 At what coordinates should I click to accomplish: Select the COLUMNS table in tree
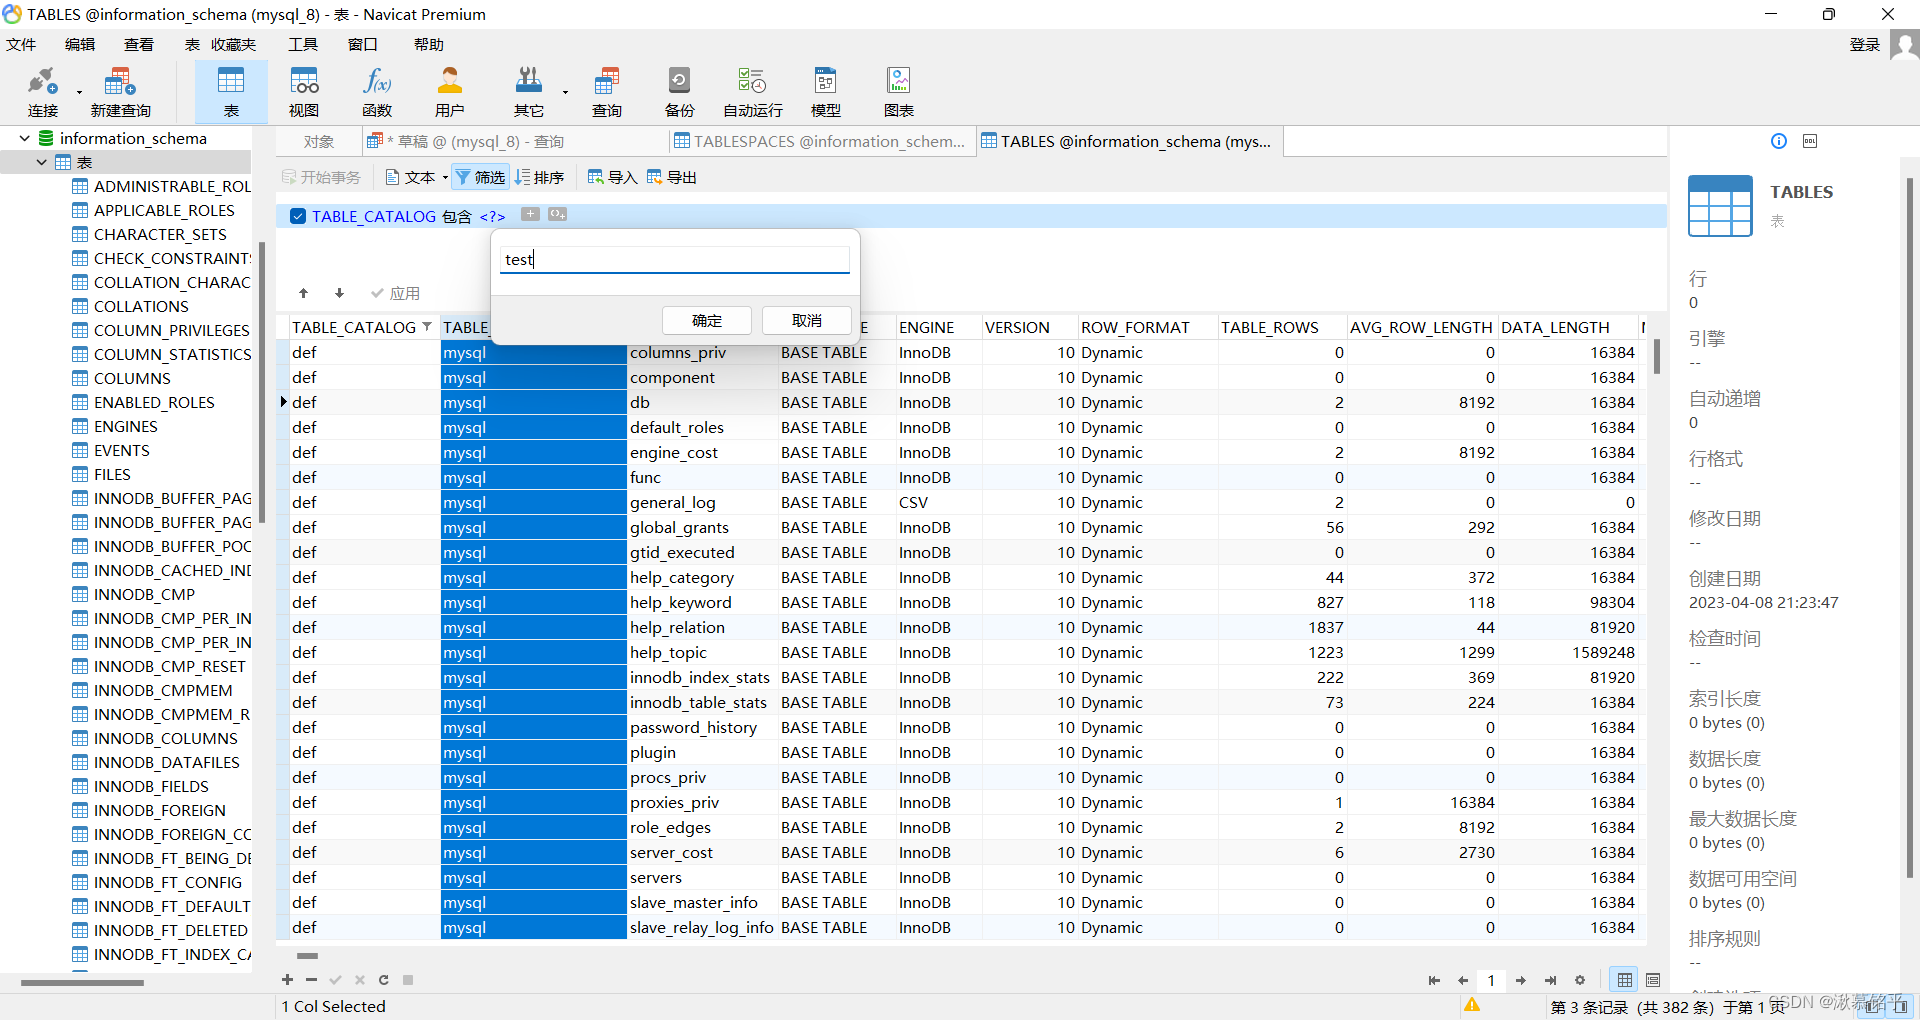coord(132,378)
